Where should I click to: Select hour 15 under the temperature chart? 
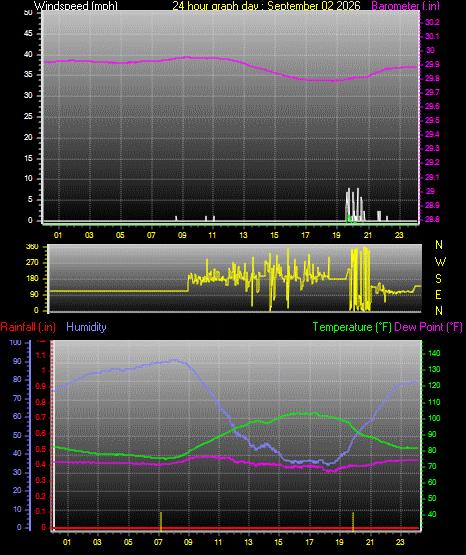(x=279, y=542)
